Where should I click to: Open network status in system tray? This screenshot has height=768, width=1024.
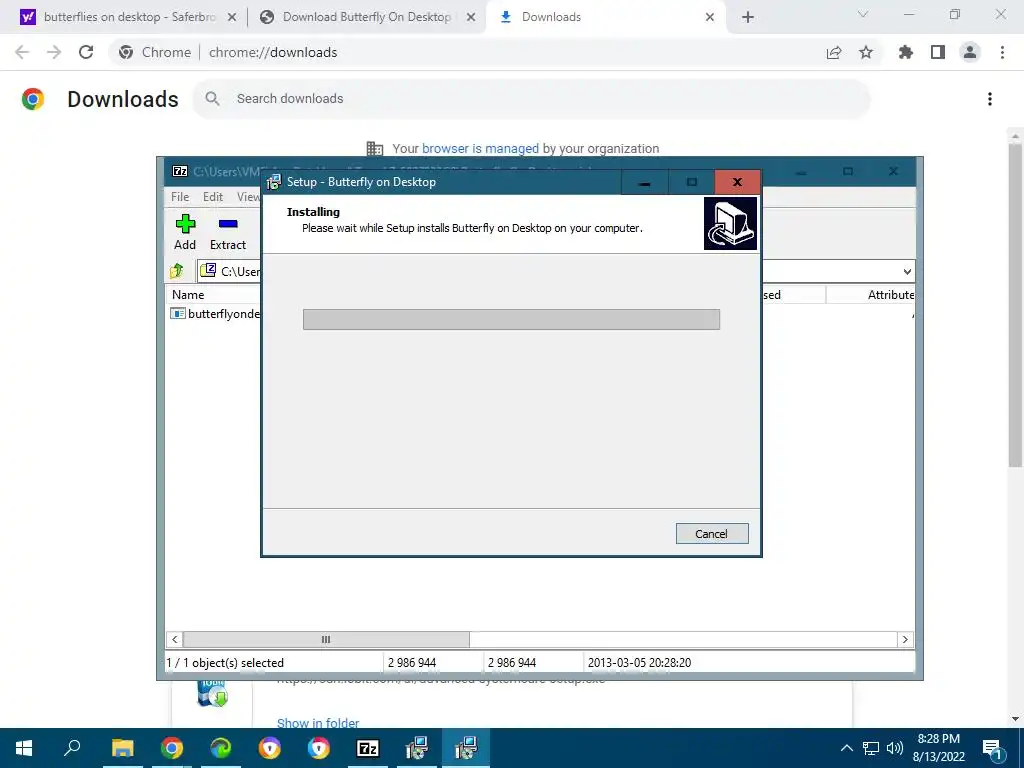click(x=871, y=748)
